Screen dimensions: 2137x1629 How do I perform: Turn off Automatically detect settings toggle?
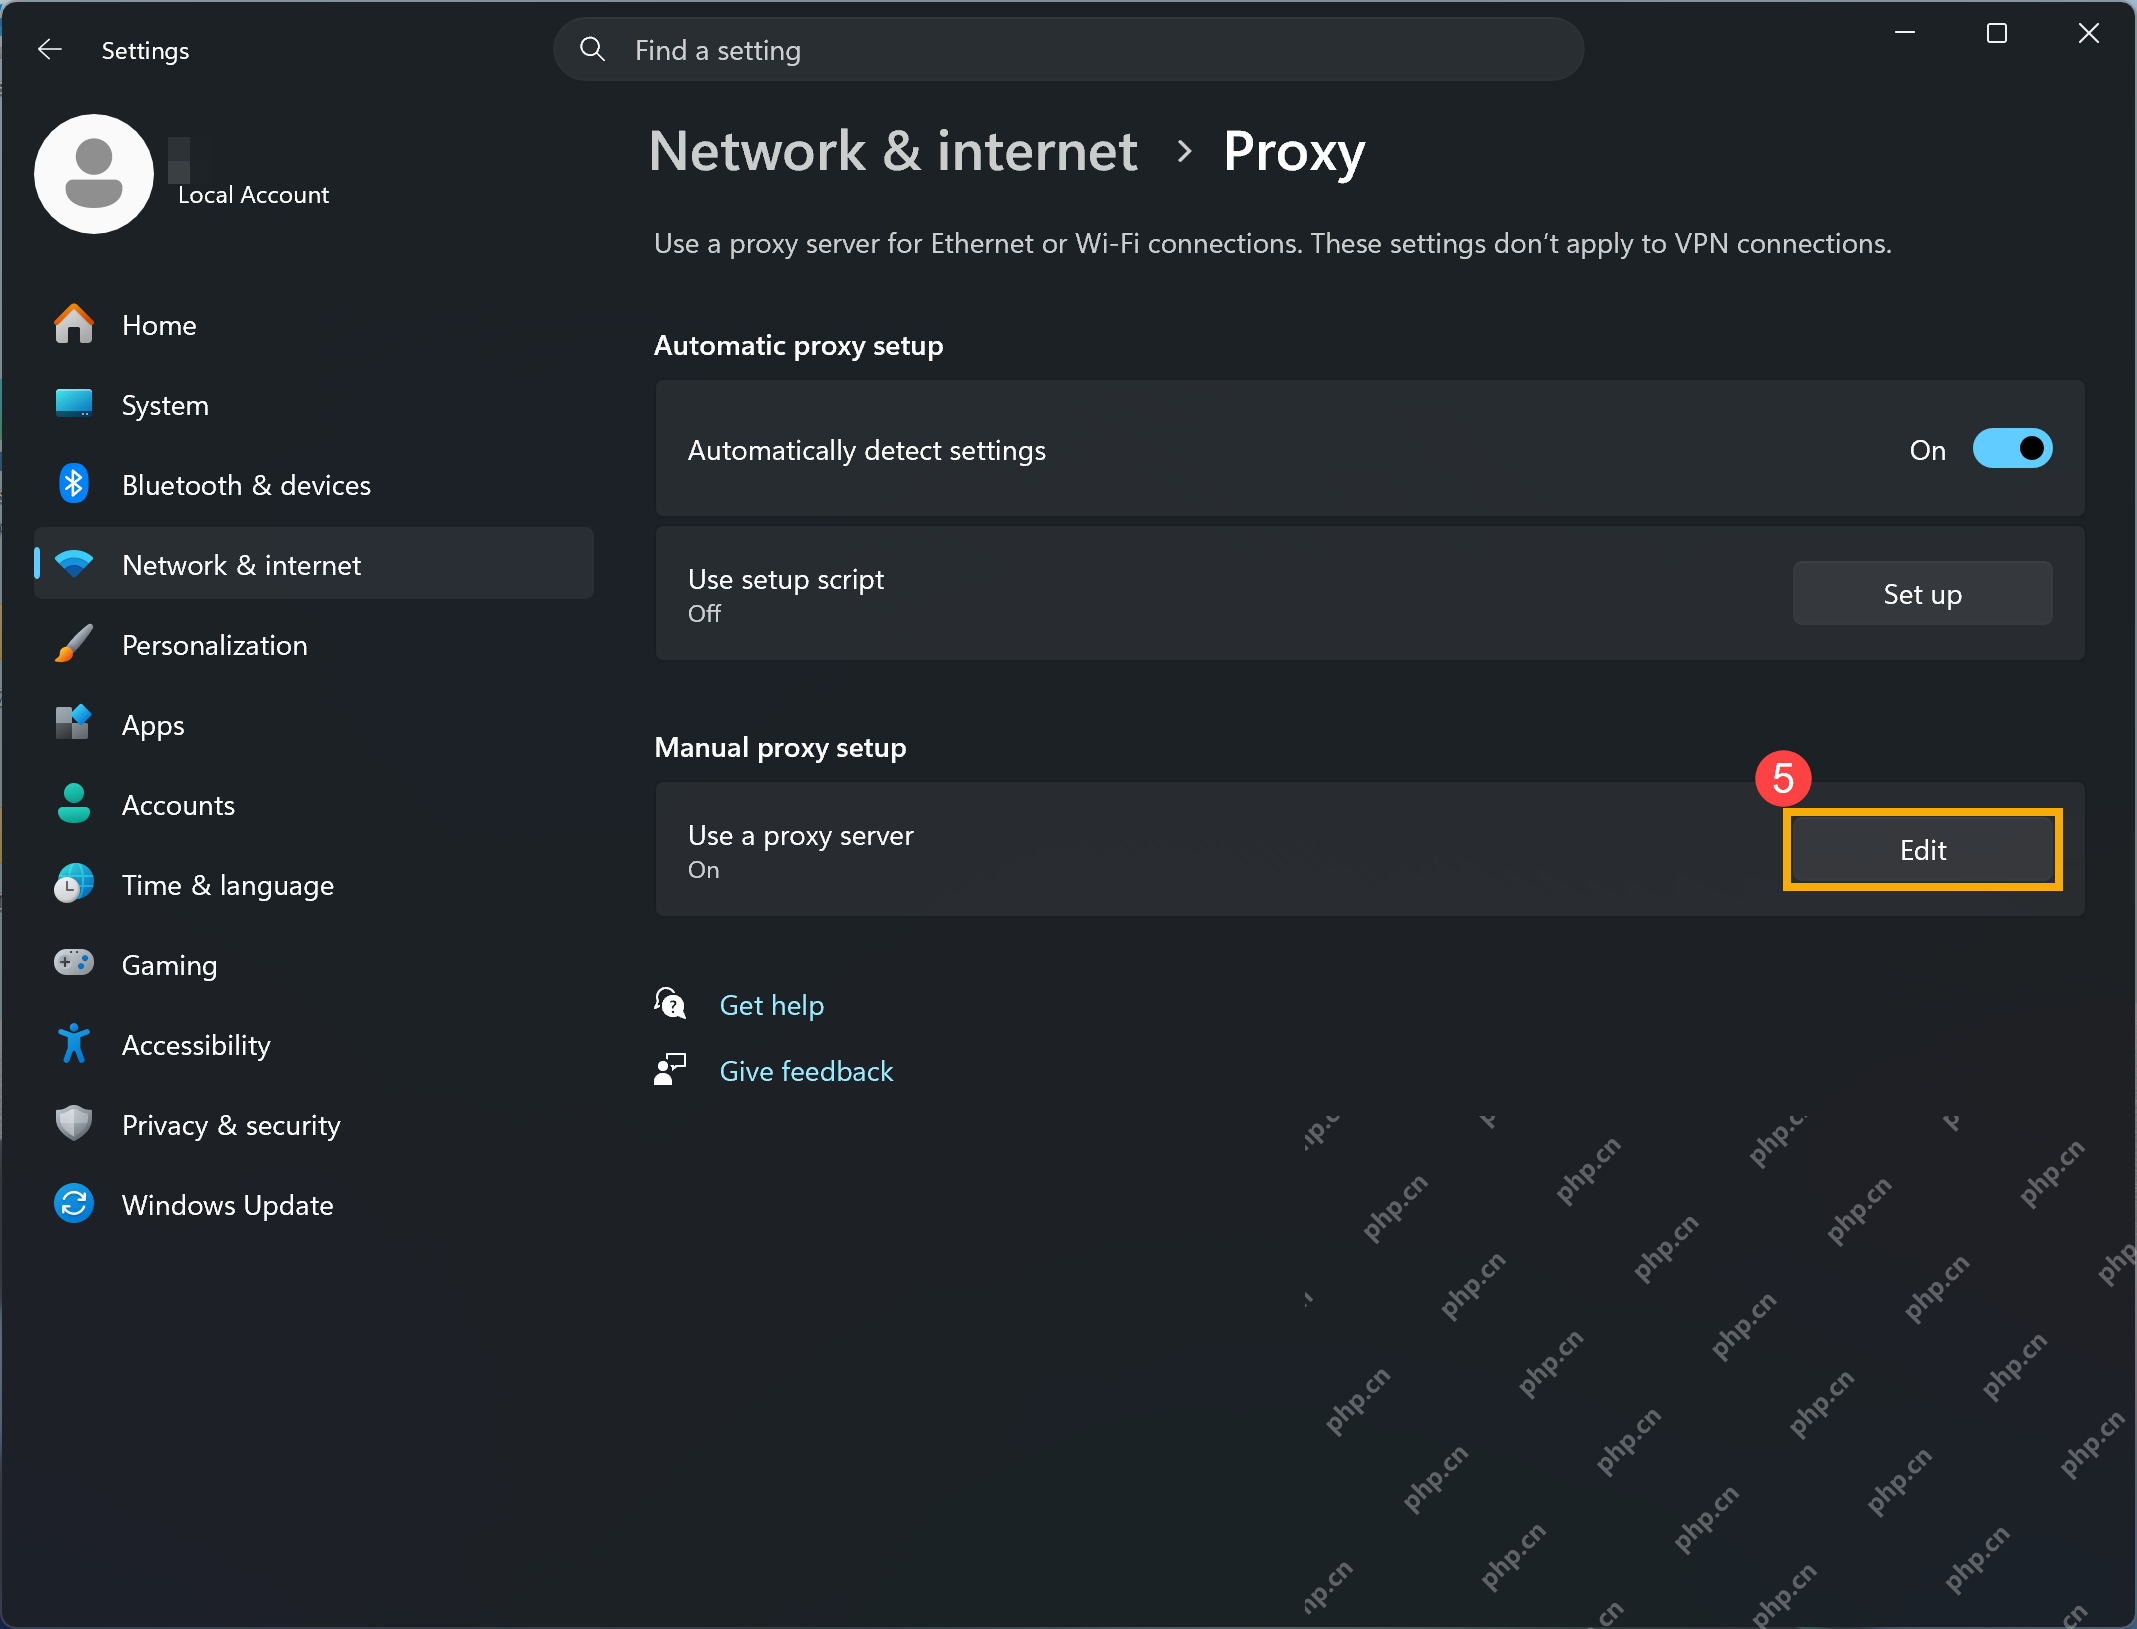(x=2012, y=449)
